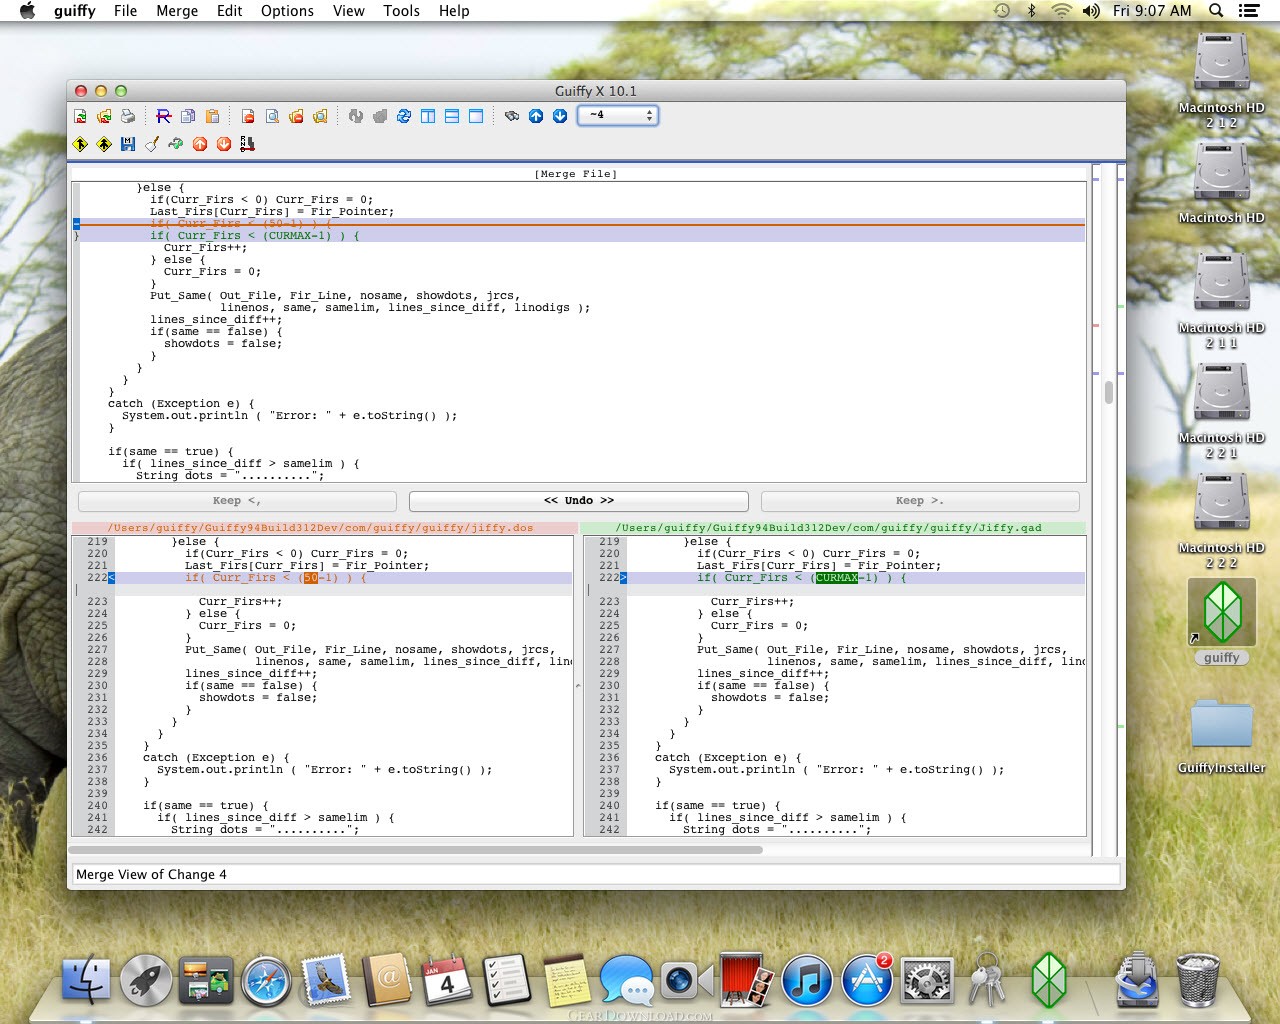The width and height of the screenshot is (1280, 1024).
Task: Click the copy documents toolbar icon
Action: click(188, 116)
